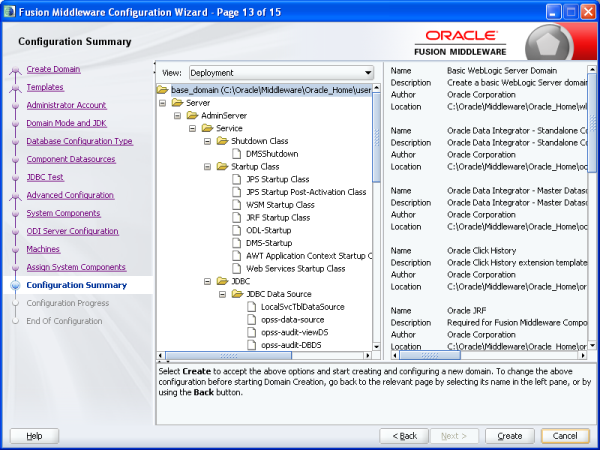Cancel the configuration wizard

pos(565,436)
